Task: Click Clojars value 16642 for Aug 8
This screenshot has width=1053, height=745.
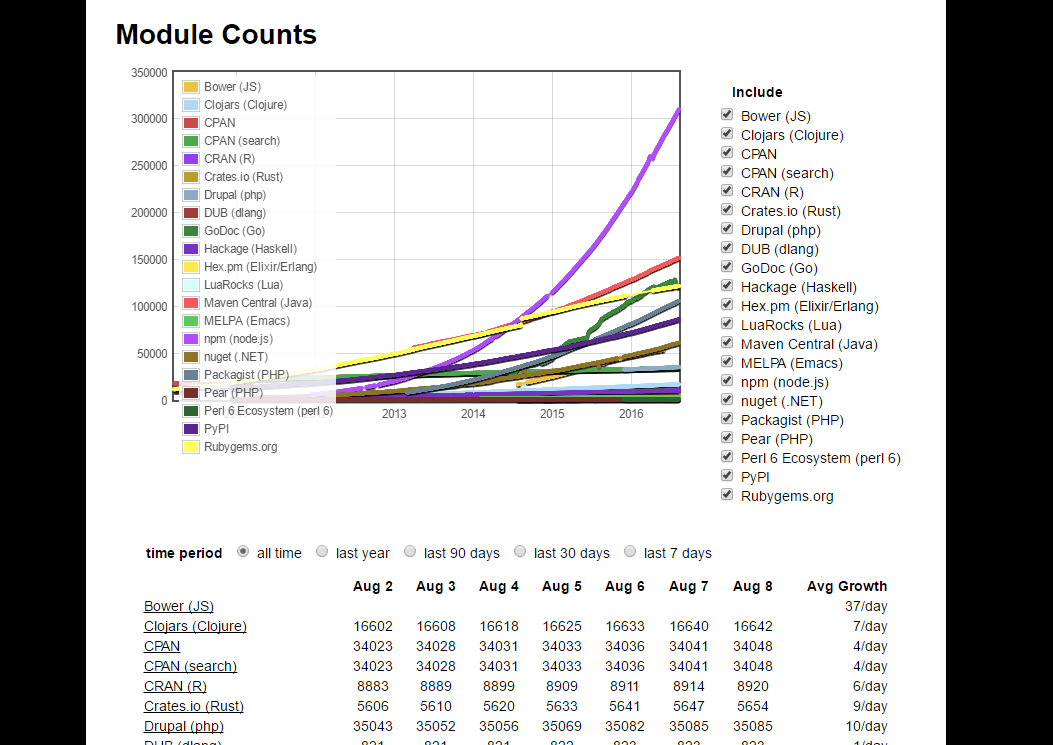Action: click(x=753, y=626)
